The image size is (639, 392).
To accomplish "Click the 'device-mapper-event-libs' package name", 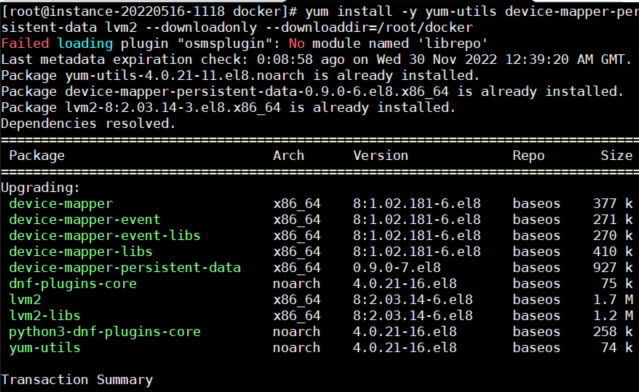I will click(x=105, y=235).
